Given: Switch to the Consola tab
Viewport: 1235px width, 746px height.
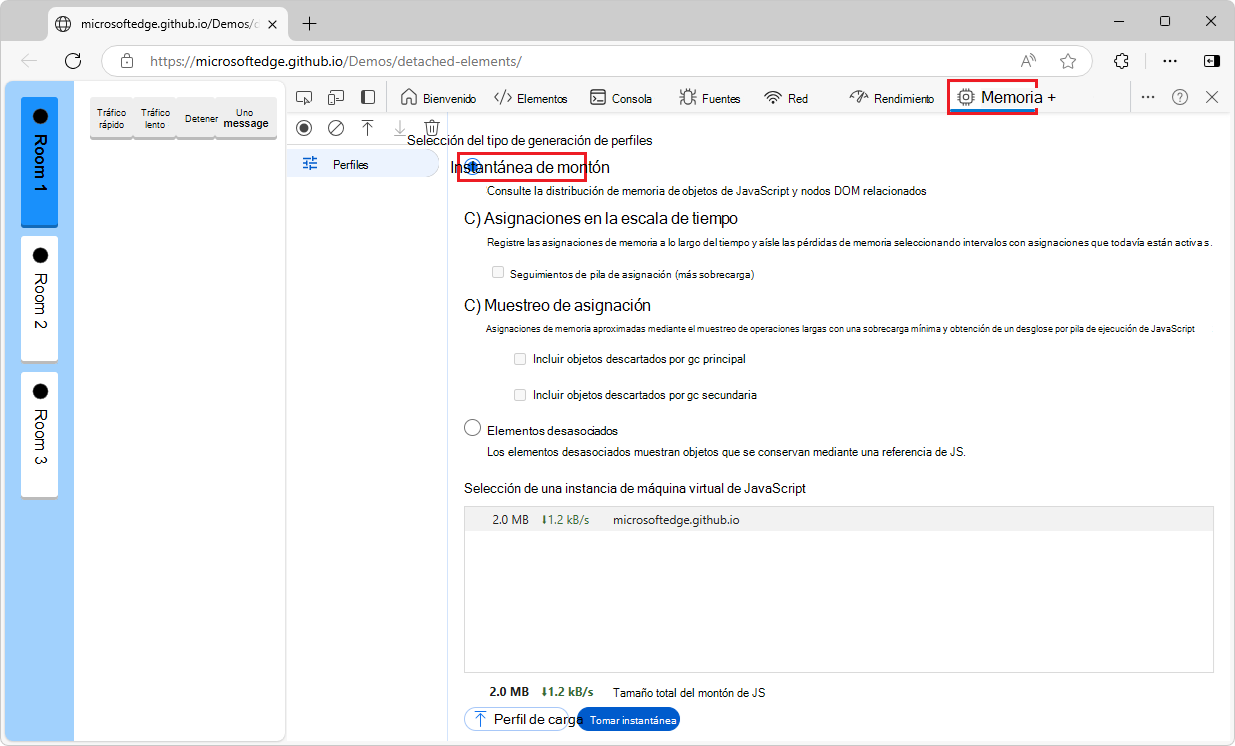Looking at the screenshot, I should [620, 98].
